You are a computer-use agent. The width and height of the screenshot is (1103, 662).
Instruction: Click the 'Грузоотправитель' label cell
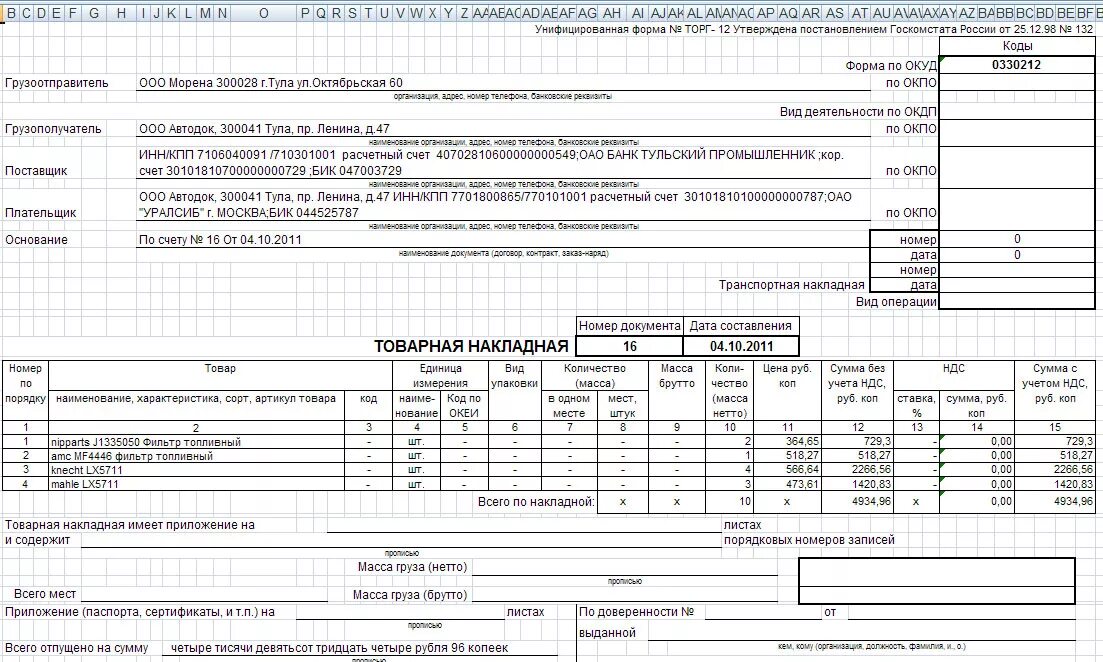[x=57, y=83]
